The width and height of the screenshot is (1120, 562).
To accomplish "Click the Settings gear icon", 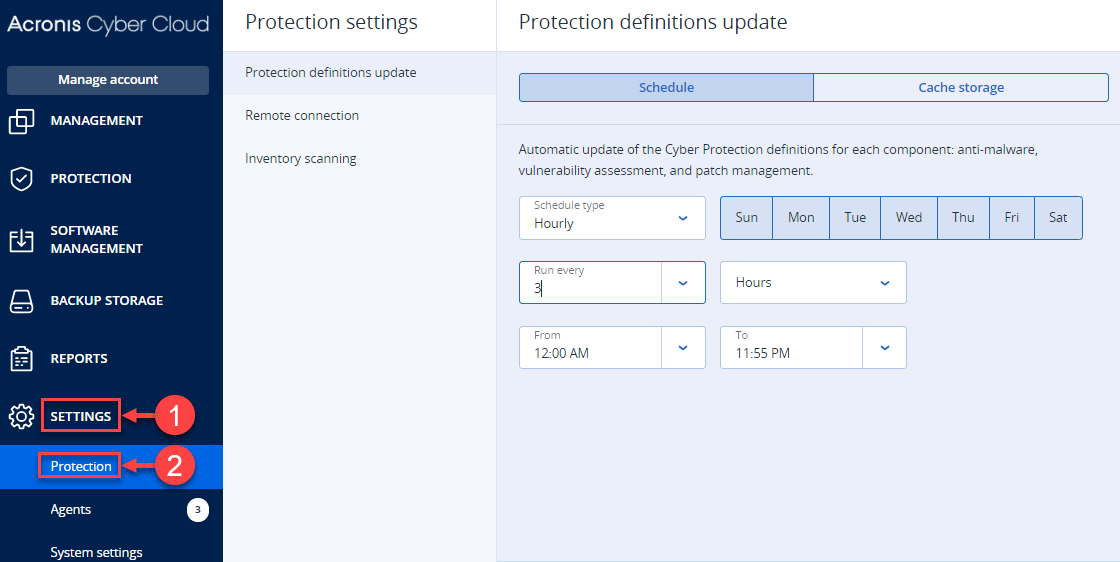I will click(x=21, y=416).
